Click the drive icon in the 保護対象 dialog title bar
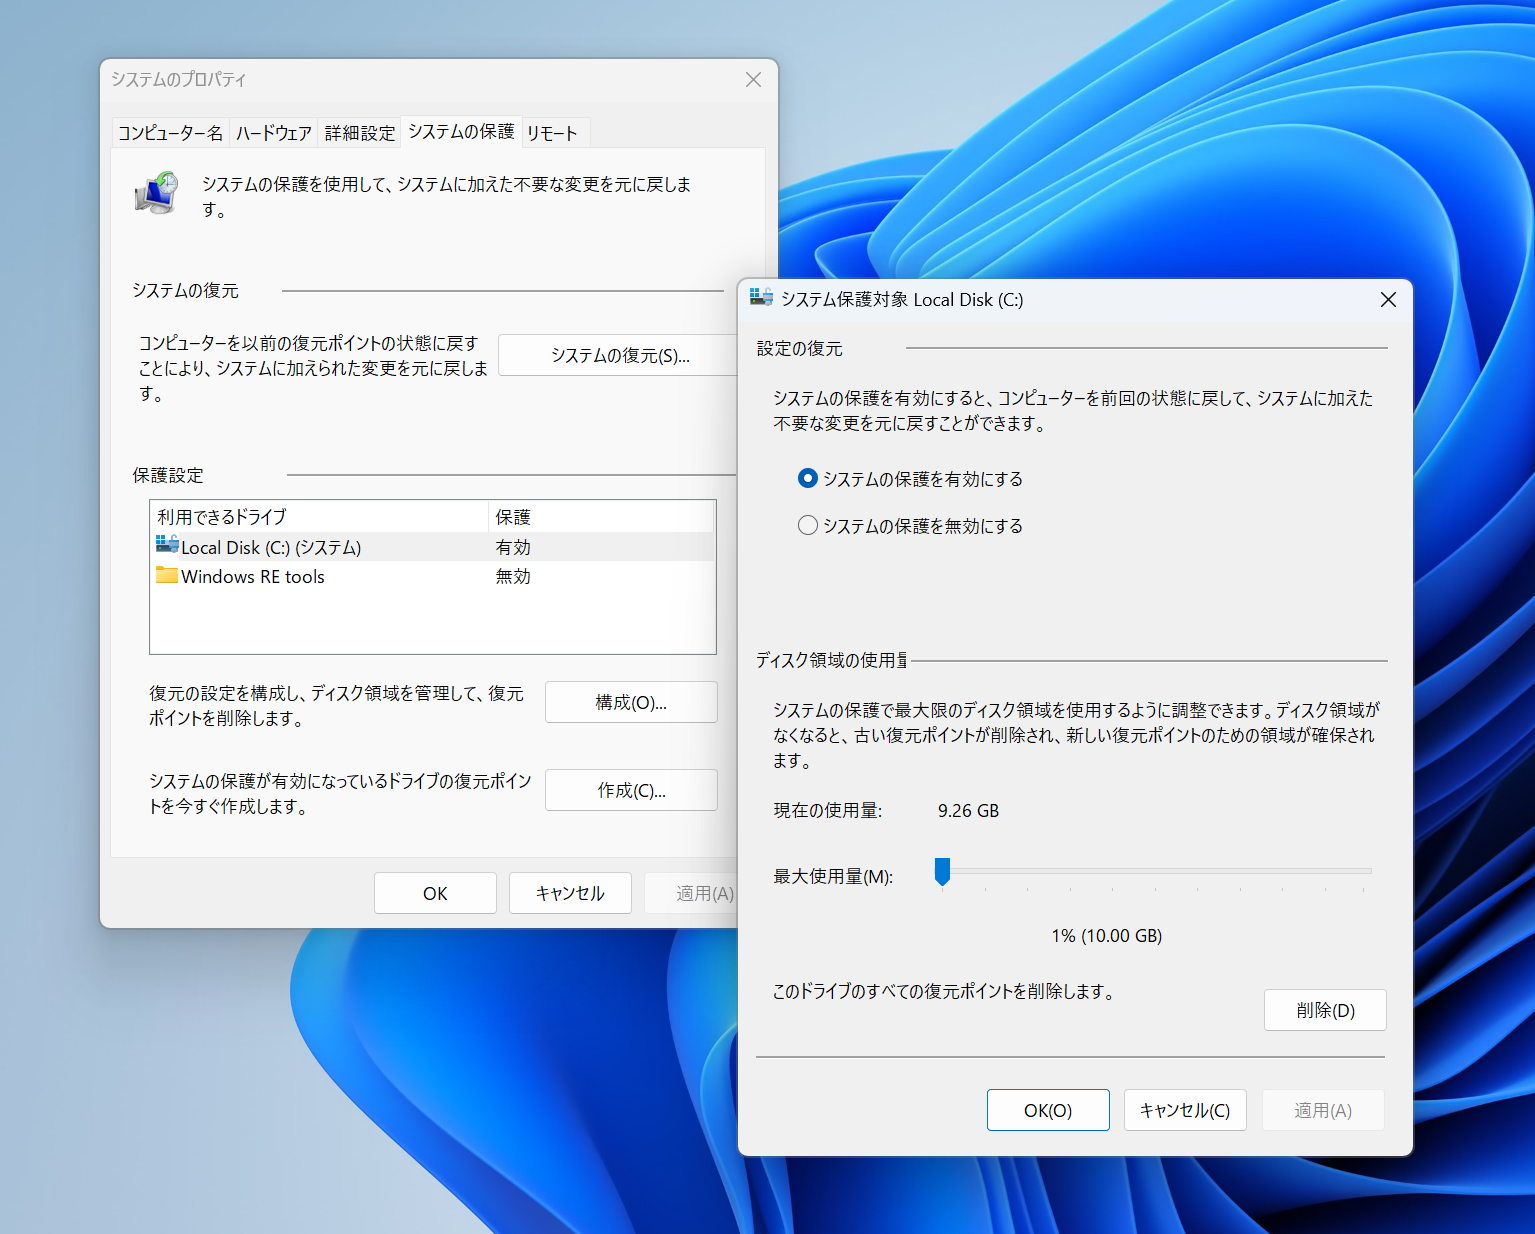The width and height of the screenshot is (1535, 1234). [x=763, y=298]
